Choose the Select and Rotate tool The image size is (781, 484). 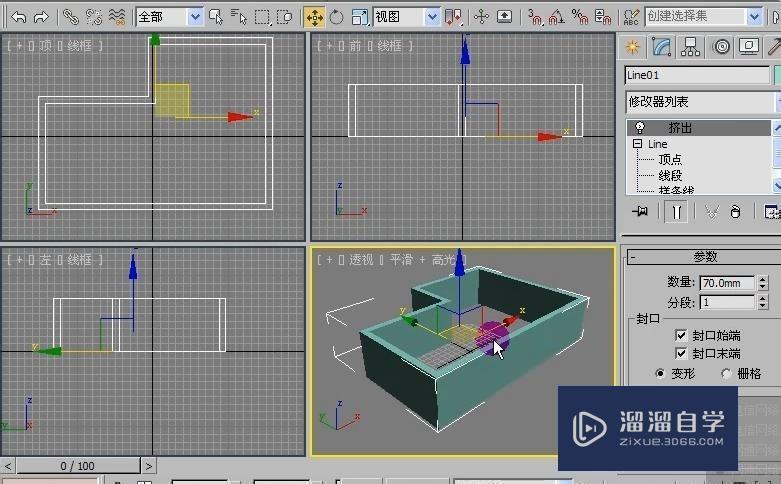(x=336, y=17)
